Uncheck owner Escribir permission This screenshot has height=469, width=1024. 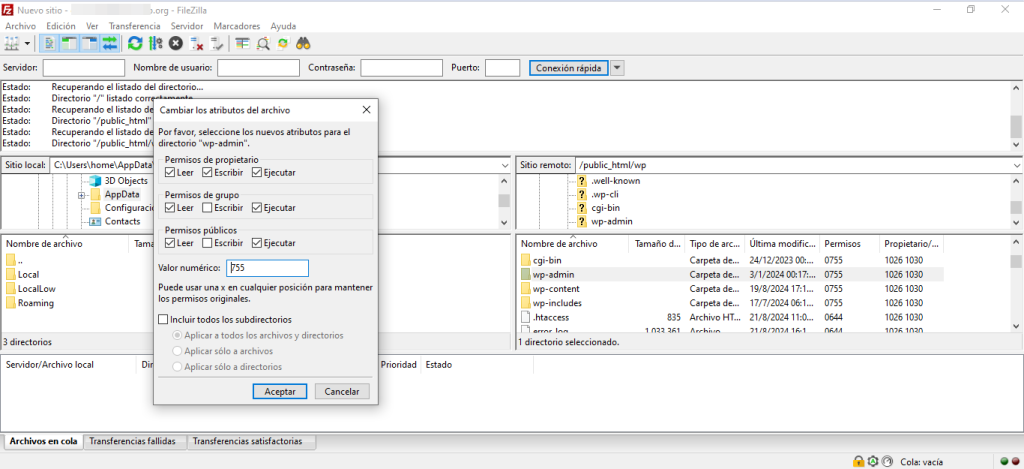206,172
